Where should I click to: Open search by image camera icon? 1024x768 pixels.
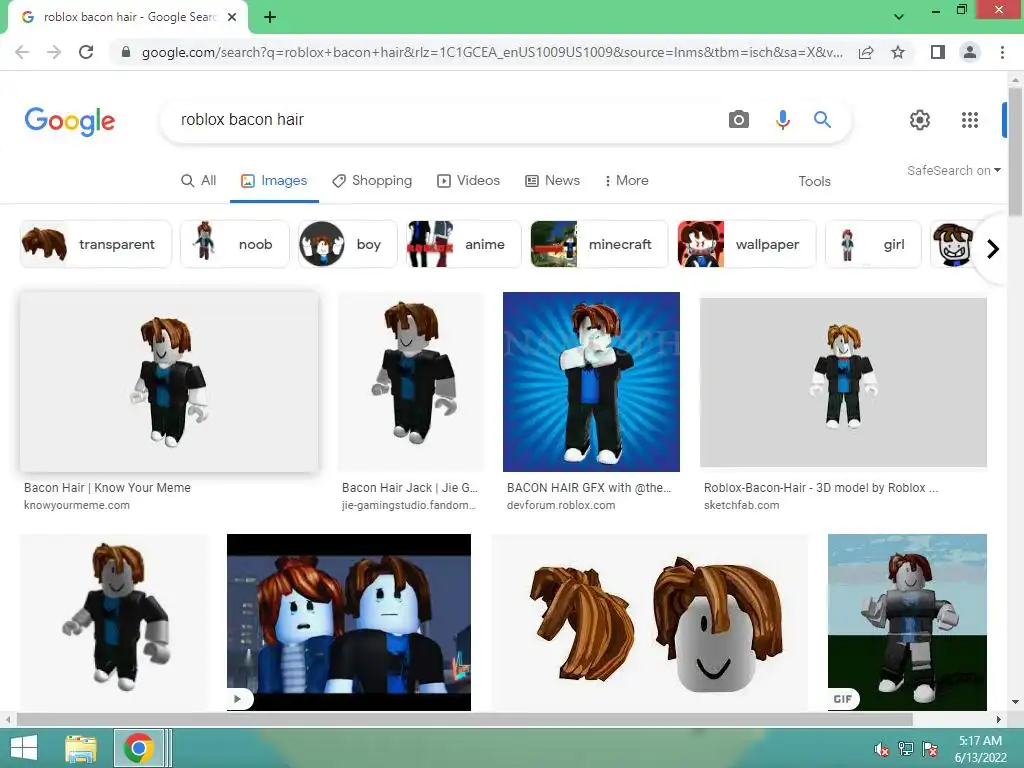739,120
